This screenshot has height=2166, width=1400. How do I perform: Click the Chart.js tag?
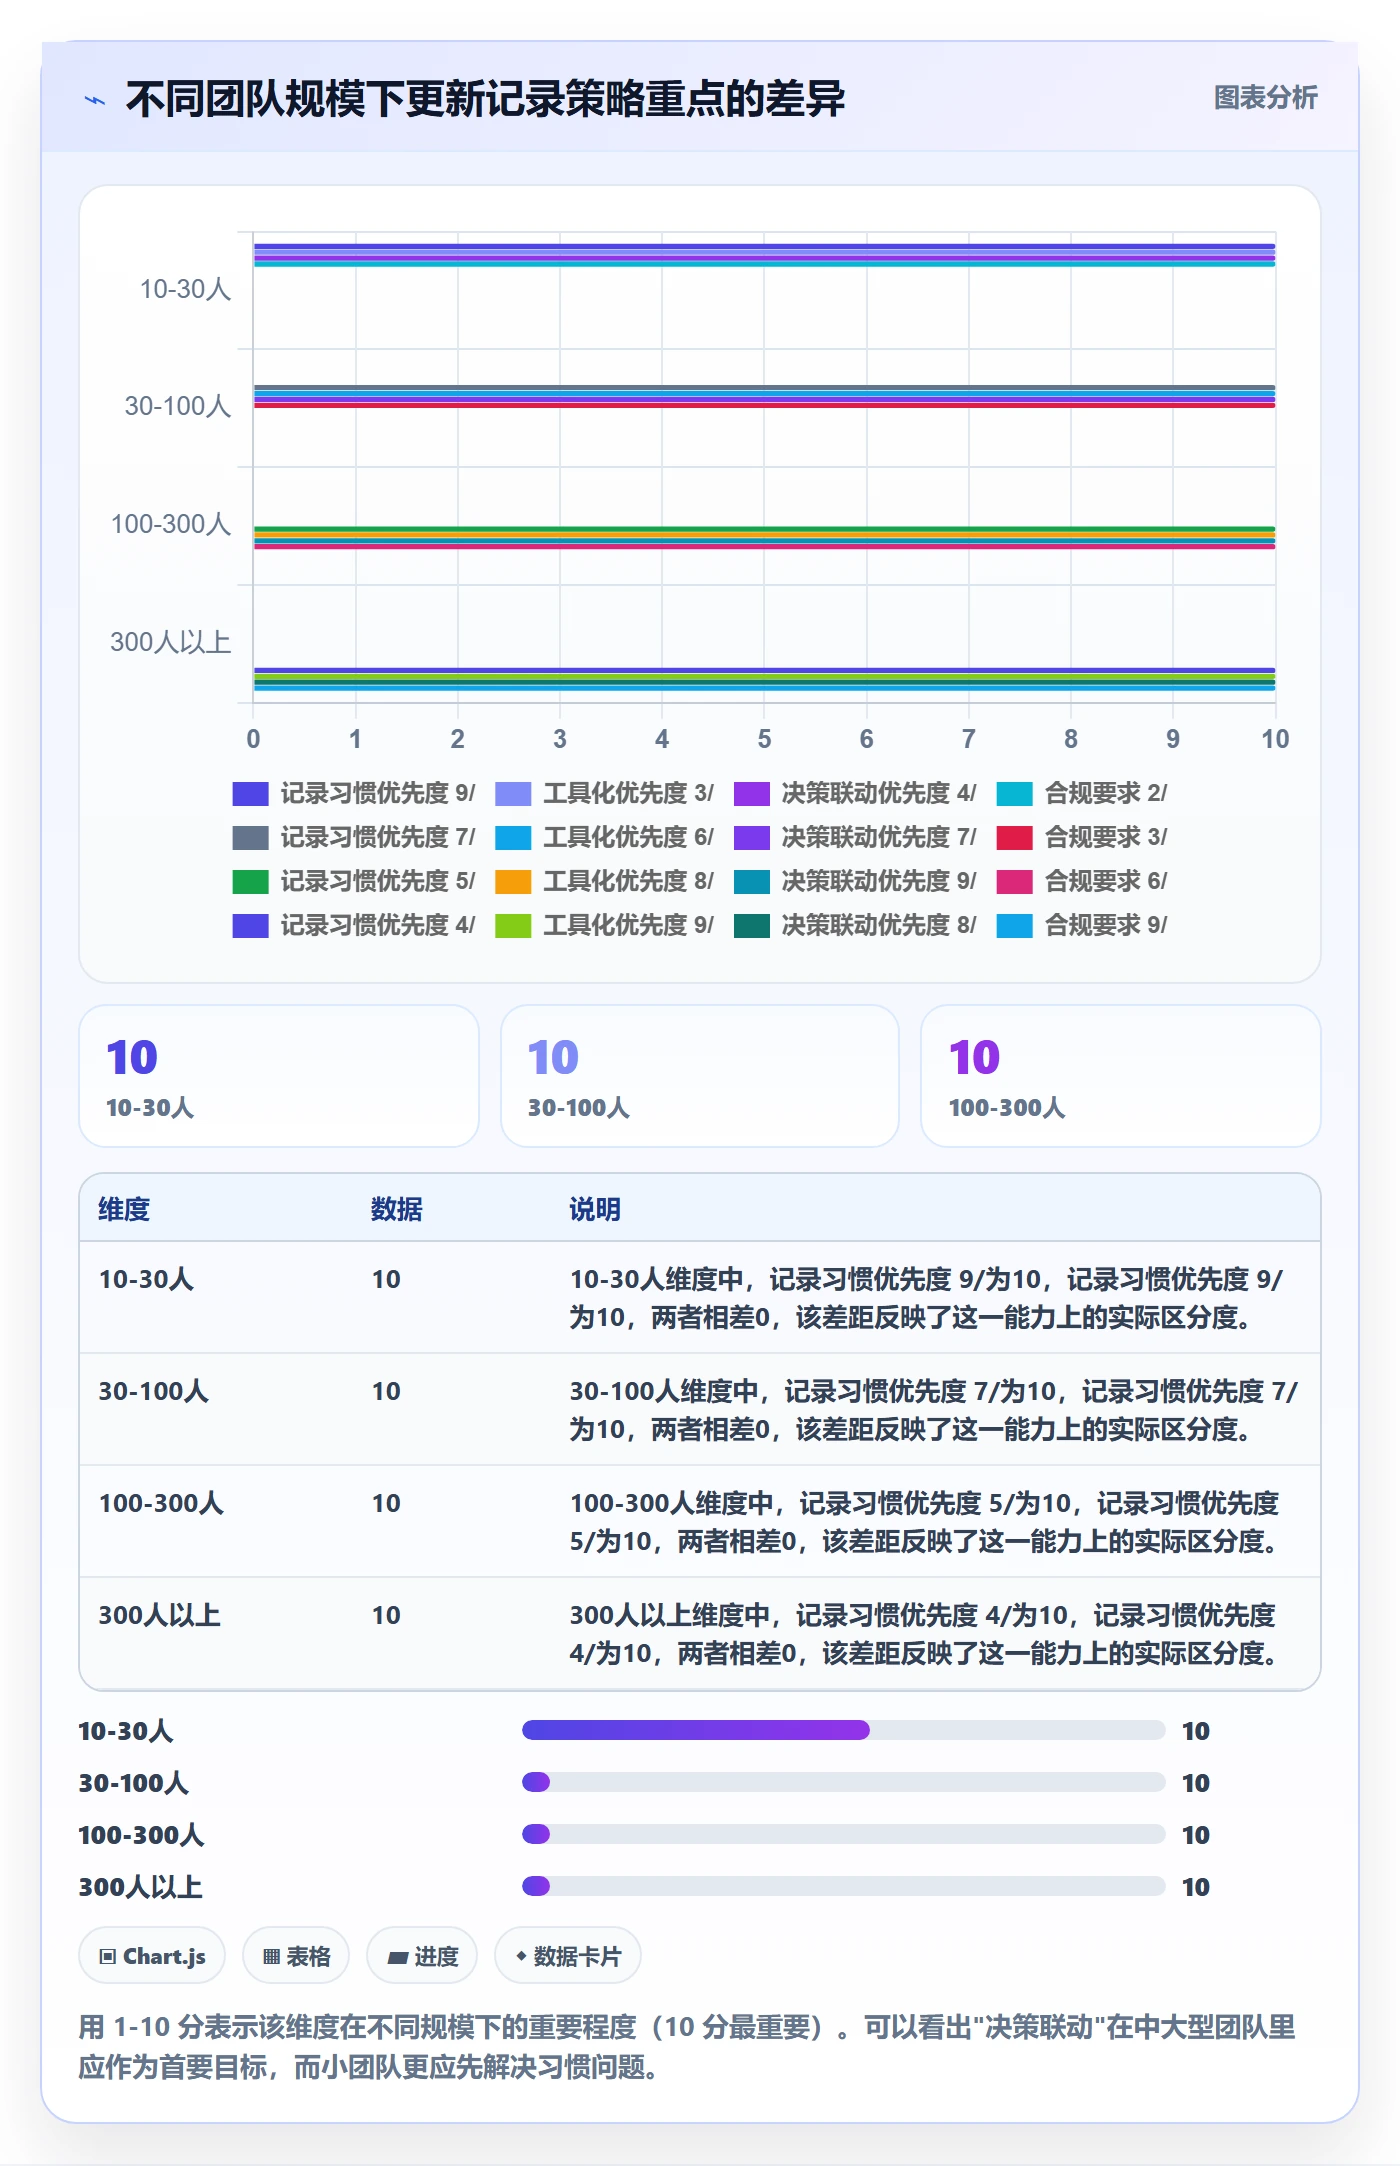(152, 1956)
